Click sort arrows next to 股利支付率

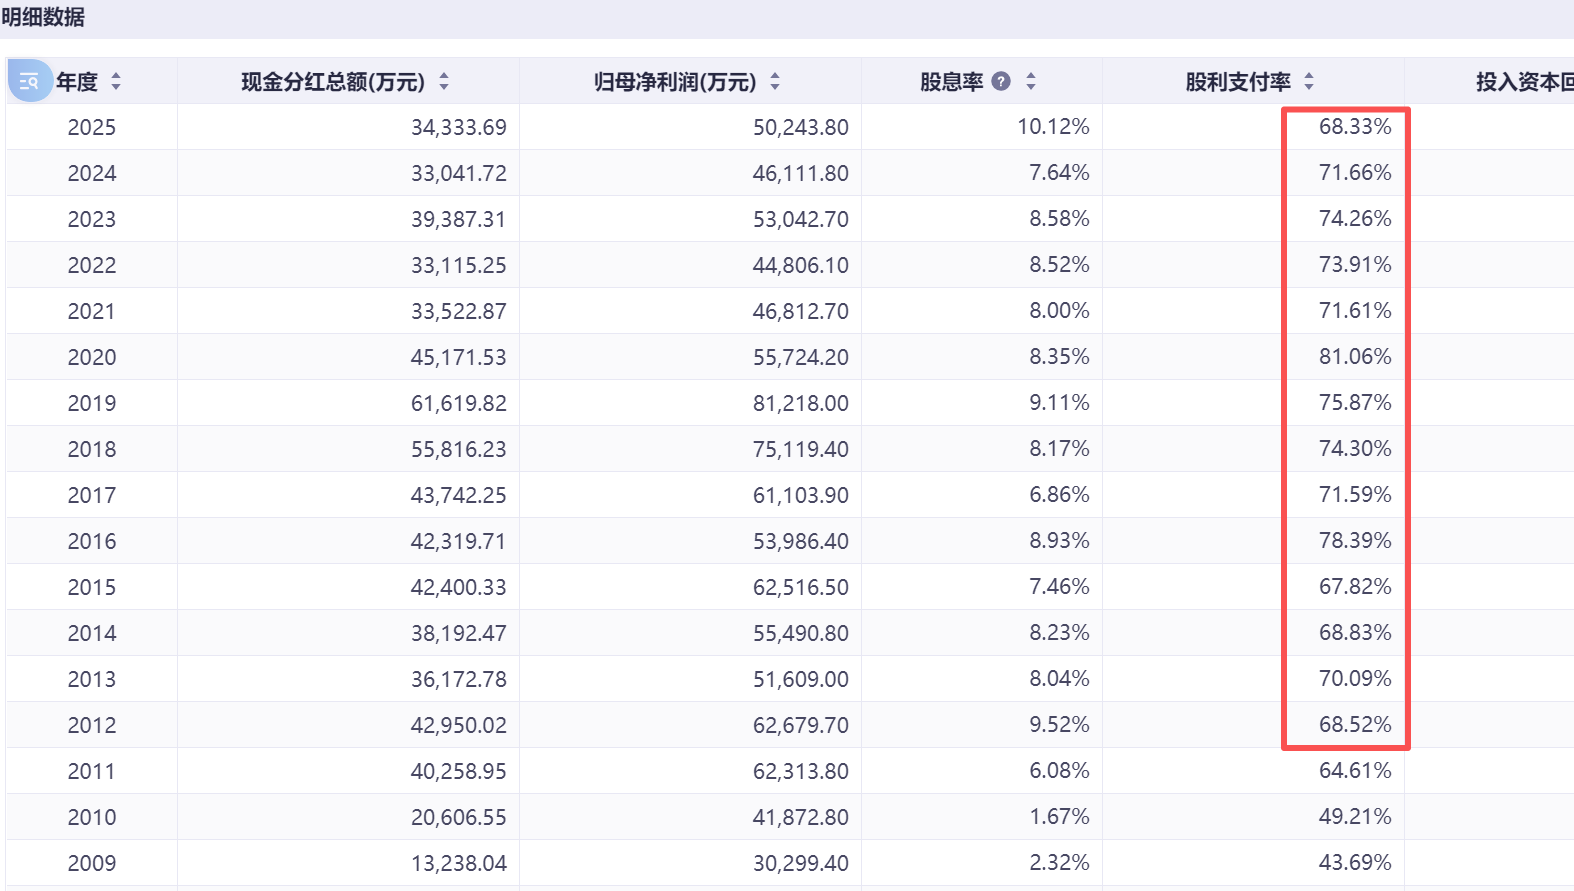pyautogui.click(x=1309, y=82)
